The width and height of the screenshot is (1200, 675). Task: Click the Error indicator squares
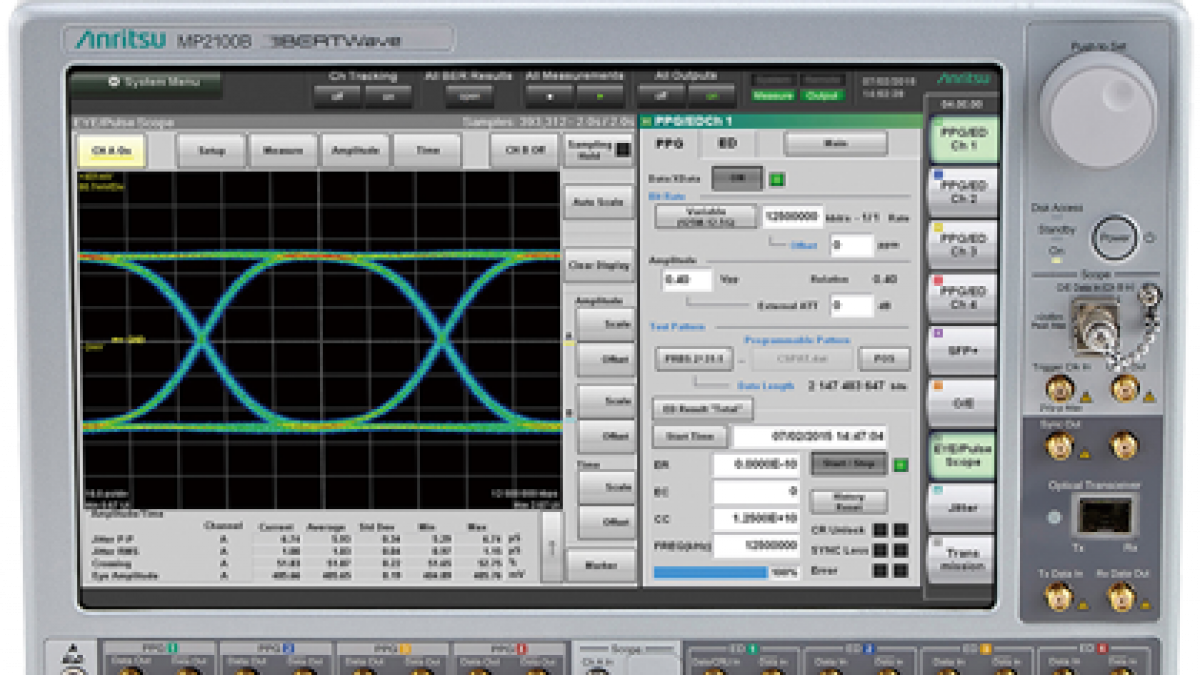[x=889, y=571]
